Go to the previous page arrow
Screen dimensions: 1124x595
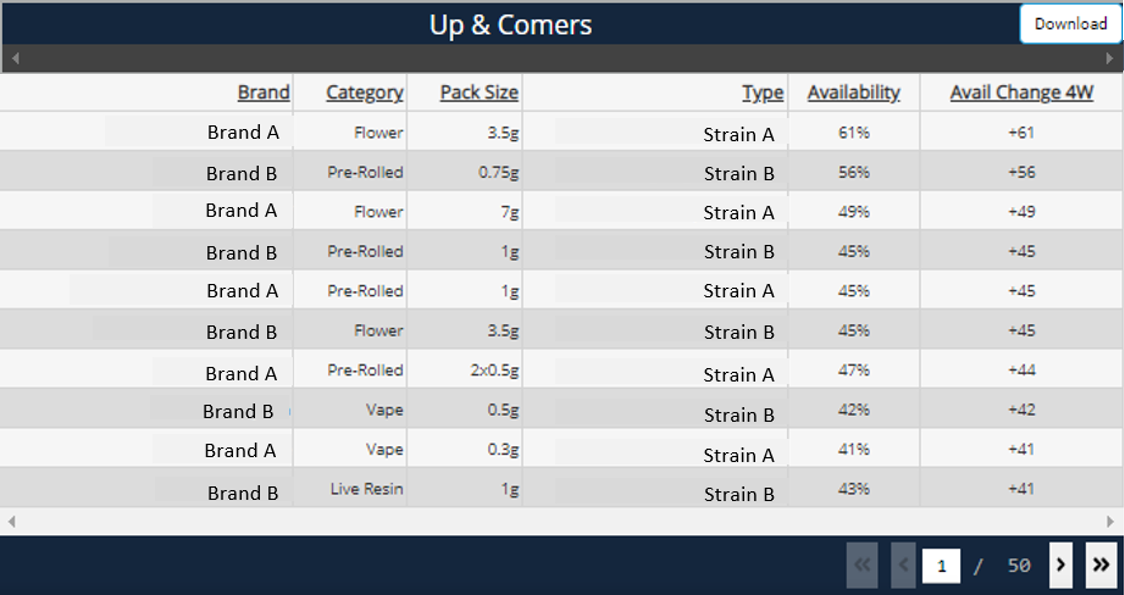(x=903, y=566)
